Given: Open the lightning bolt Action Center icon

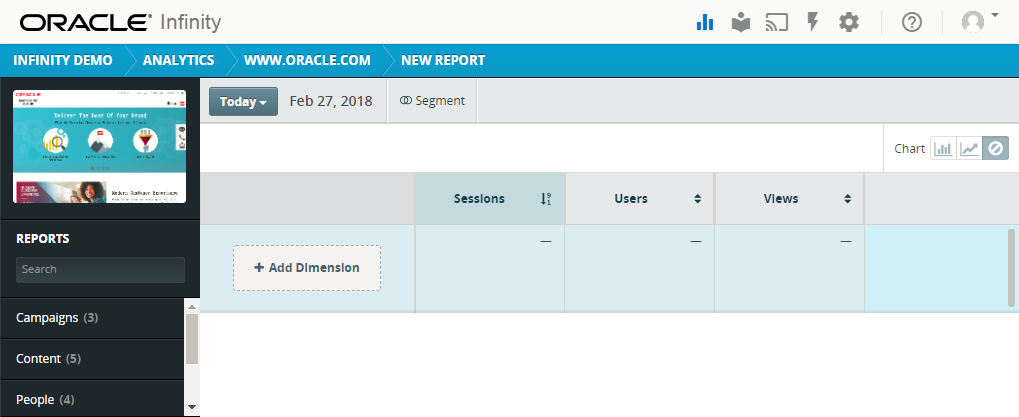Looking at the screenshot, I should (812, 23).
